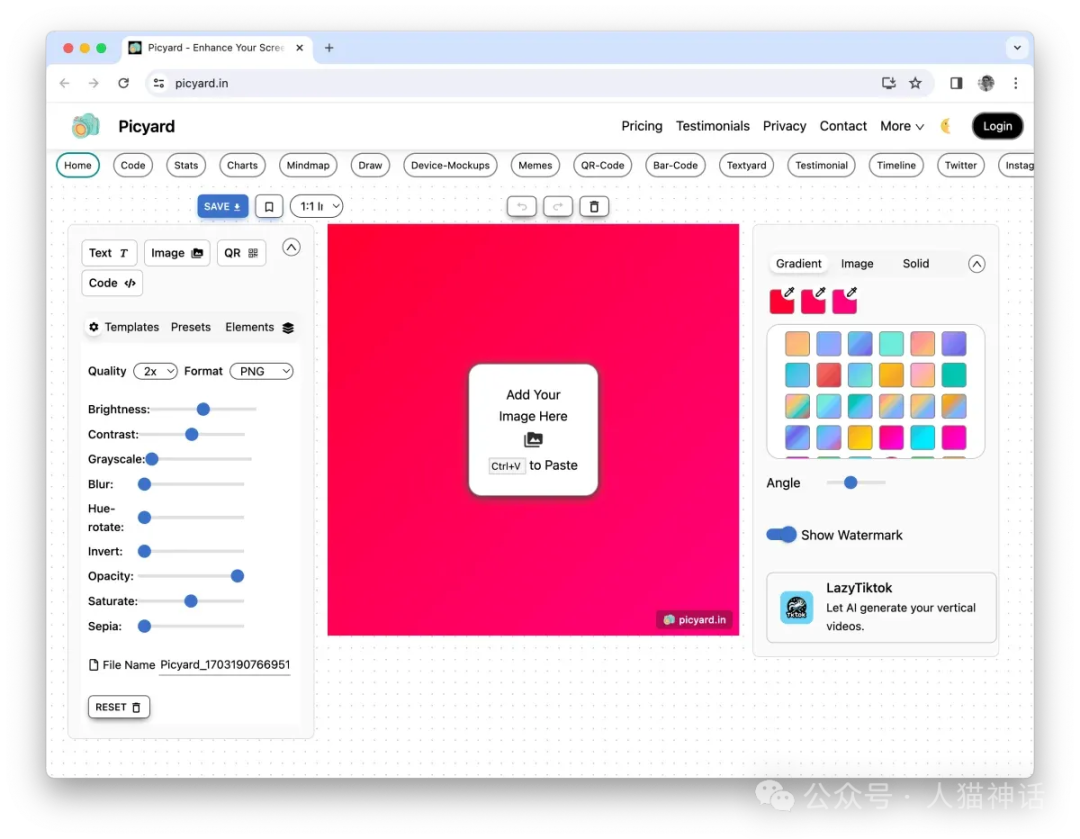The width and height of the screenshot is (1080, 839).
Task: Add an Image element
Action: 177,253
